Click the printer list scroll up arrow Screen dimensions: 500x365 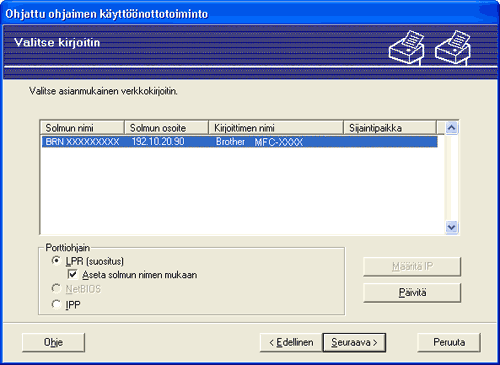tap(452, 128)
